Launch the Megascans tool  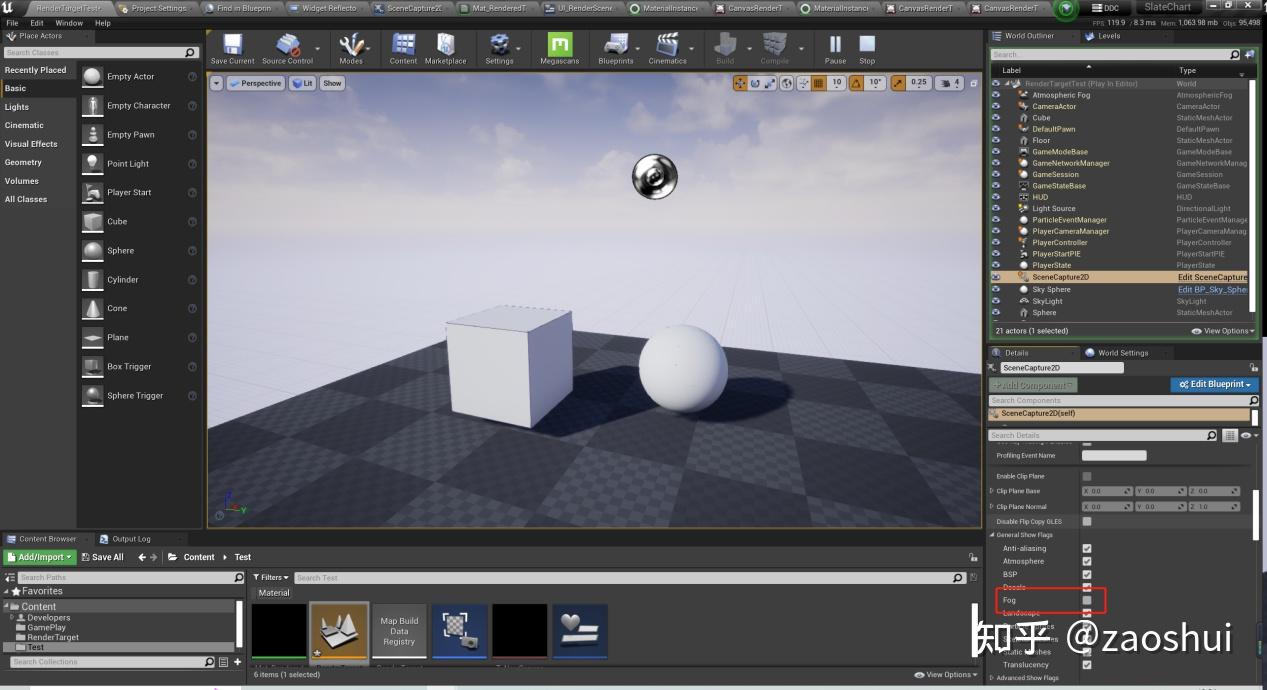coord(560,47)
